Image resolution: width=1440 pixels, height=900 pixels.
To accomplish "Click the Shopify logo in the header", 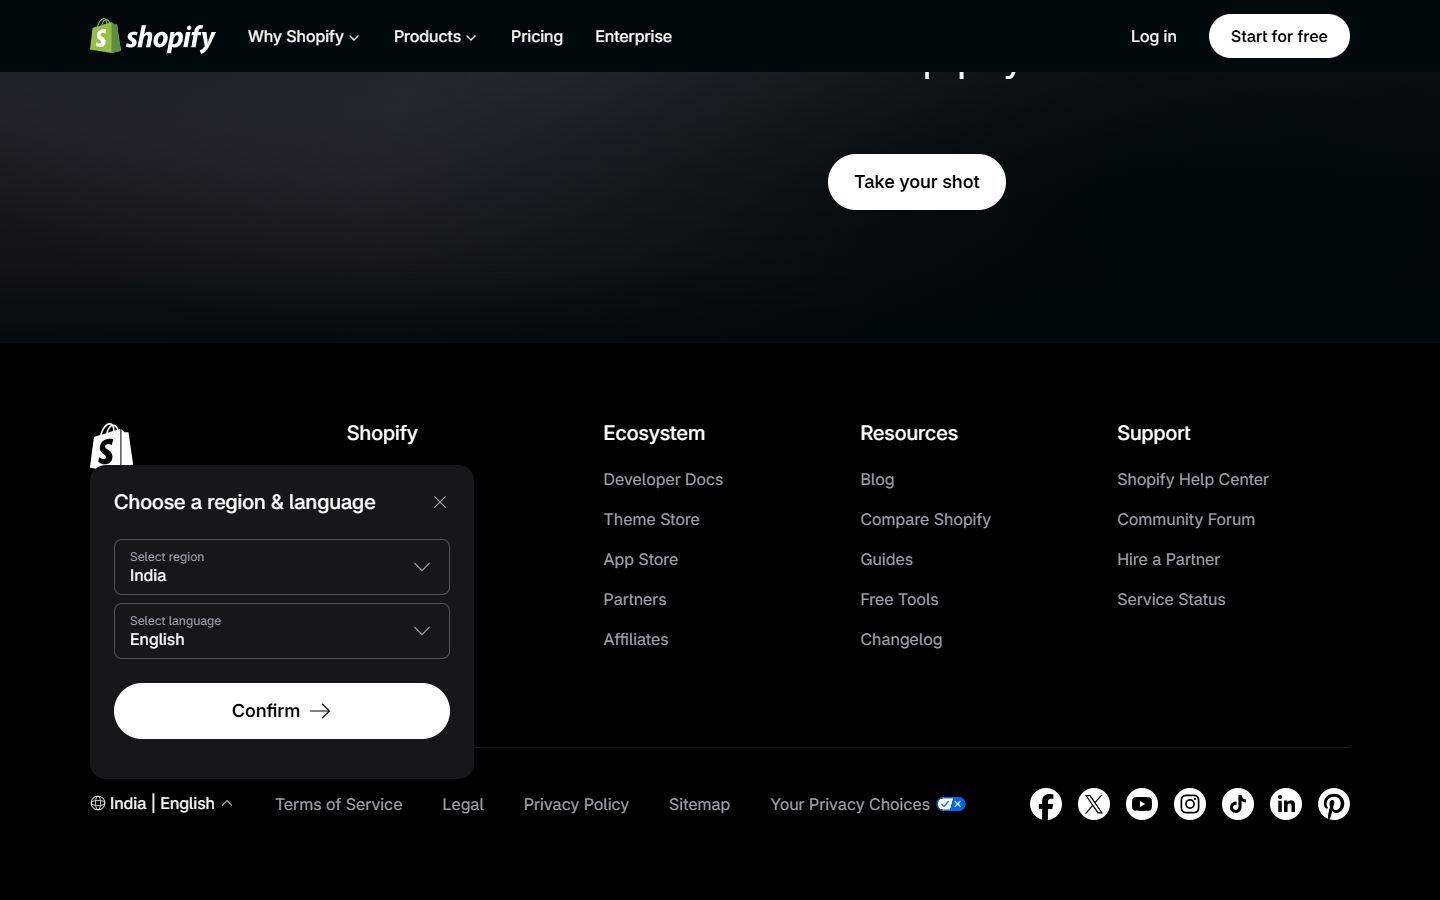I will [x=153, y=36].
